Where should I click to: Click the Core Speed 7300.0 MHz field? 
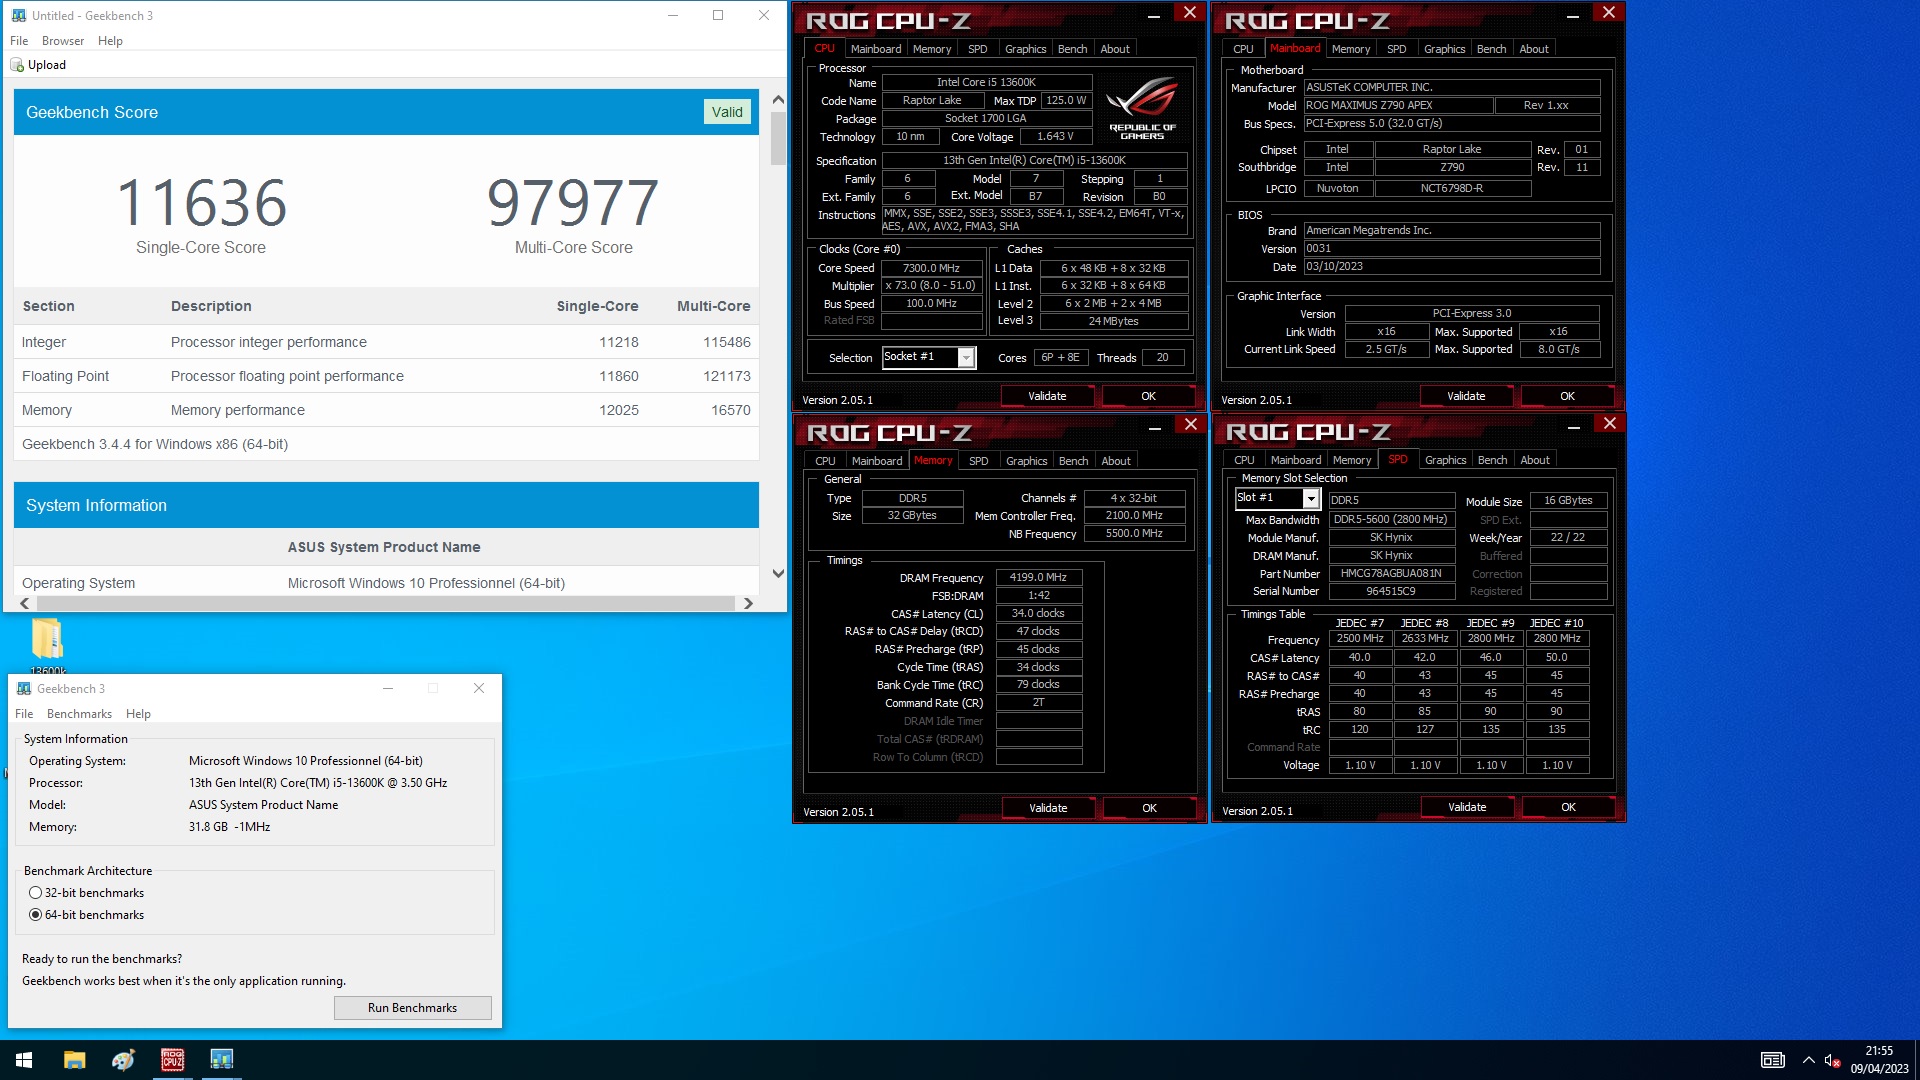point(931,268)
